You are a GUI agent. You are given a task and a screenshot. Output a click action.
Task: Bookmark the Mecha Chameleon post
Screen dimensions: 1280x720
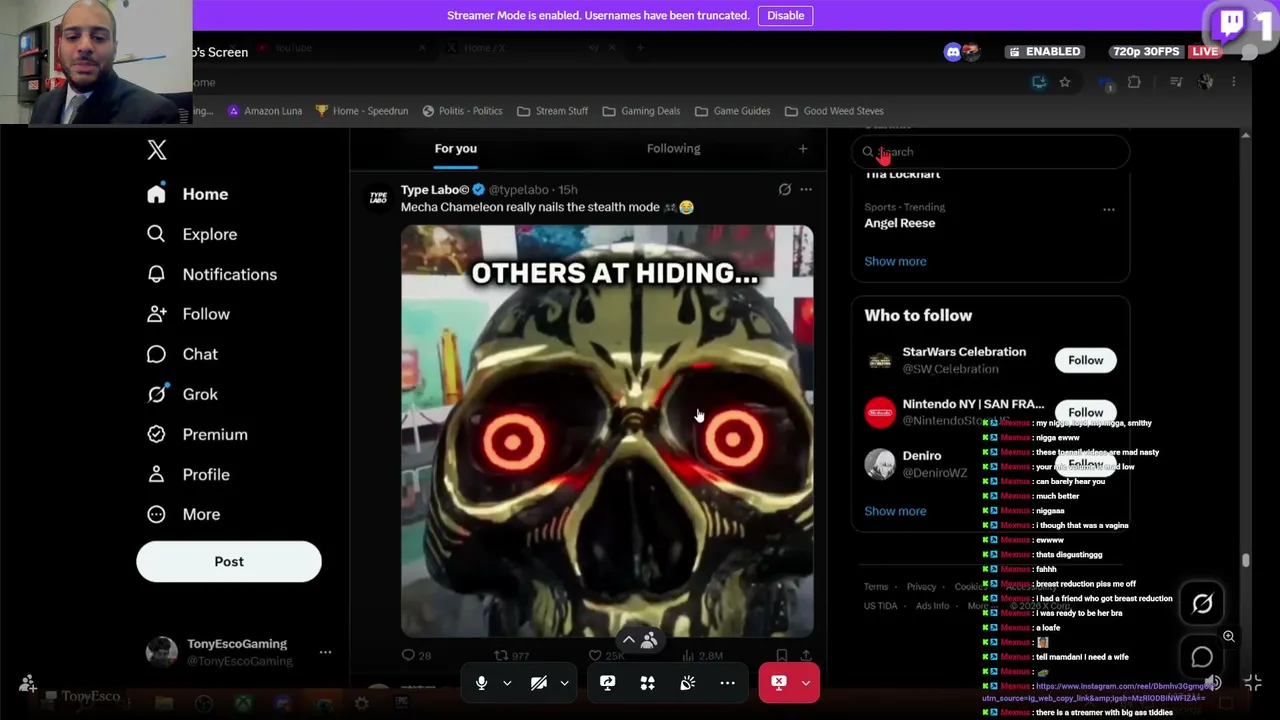[782, 655]
